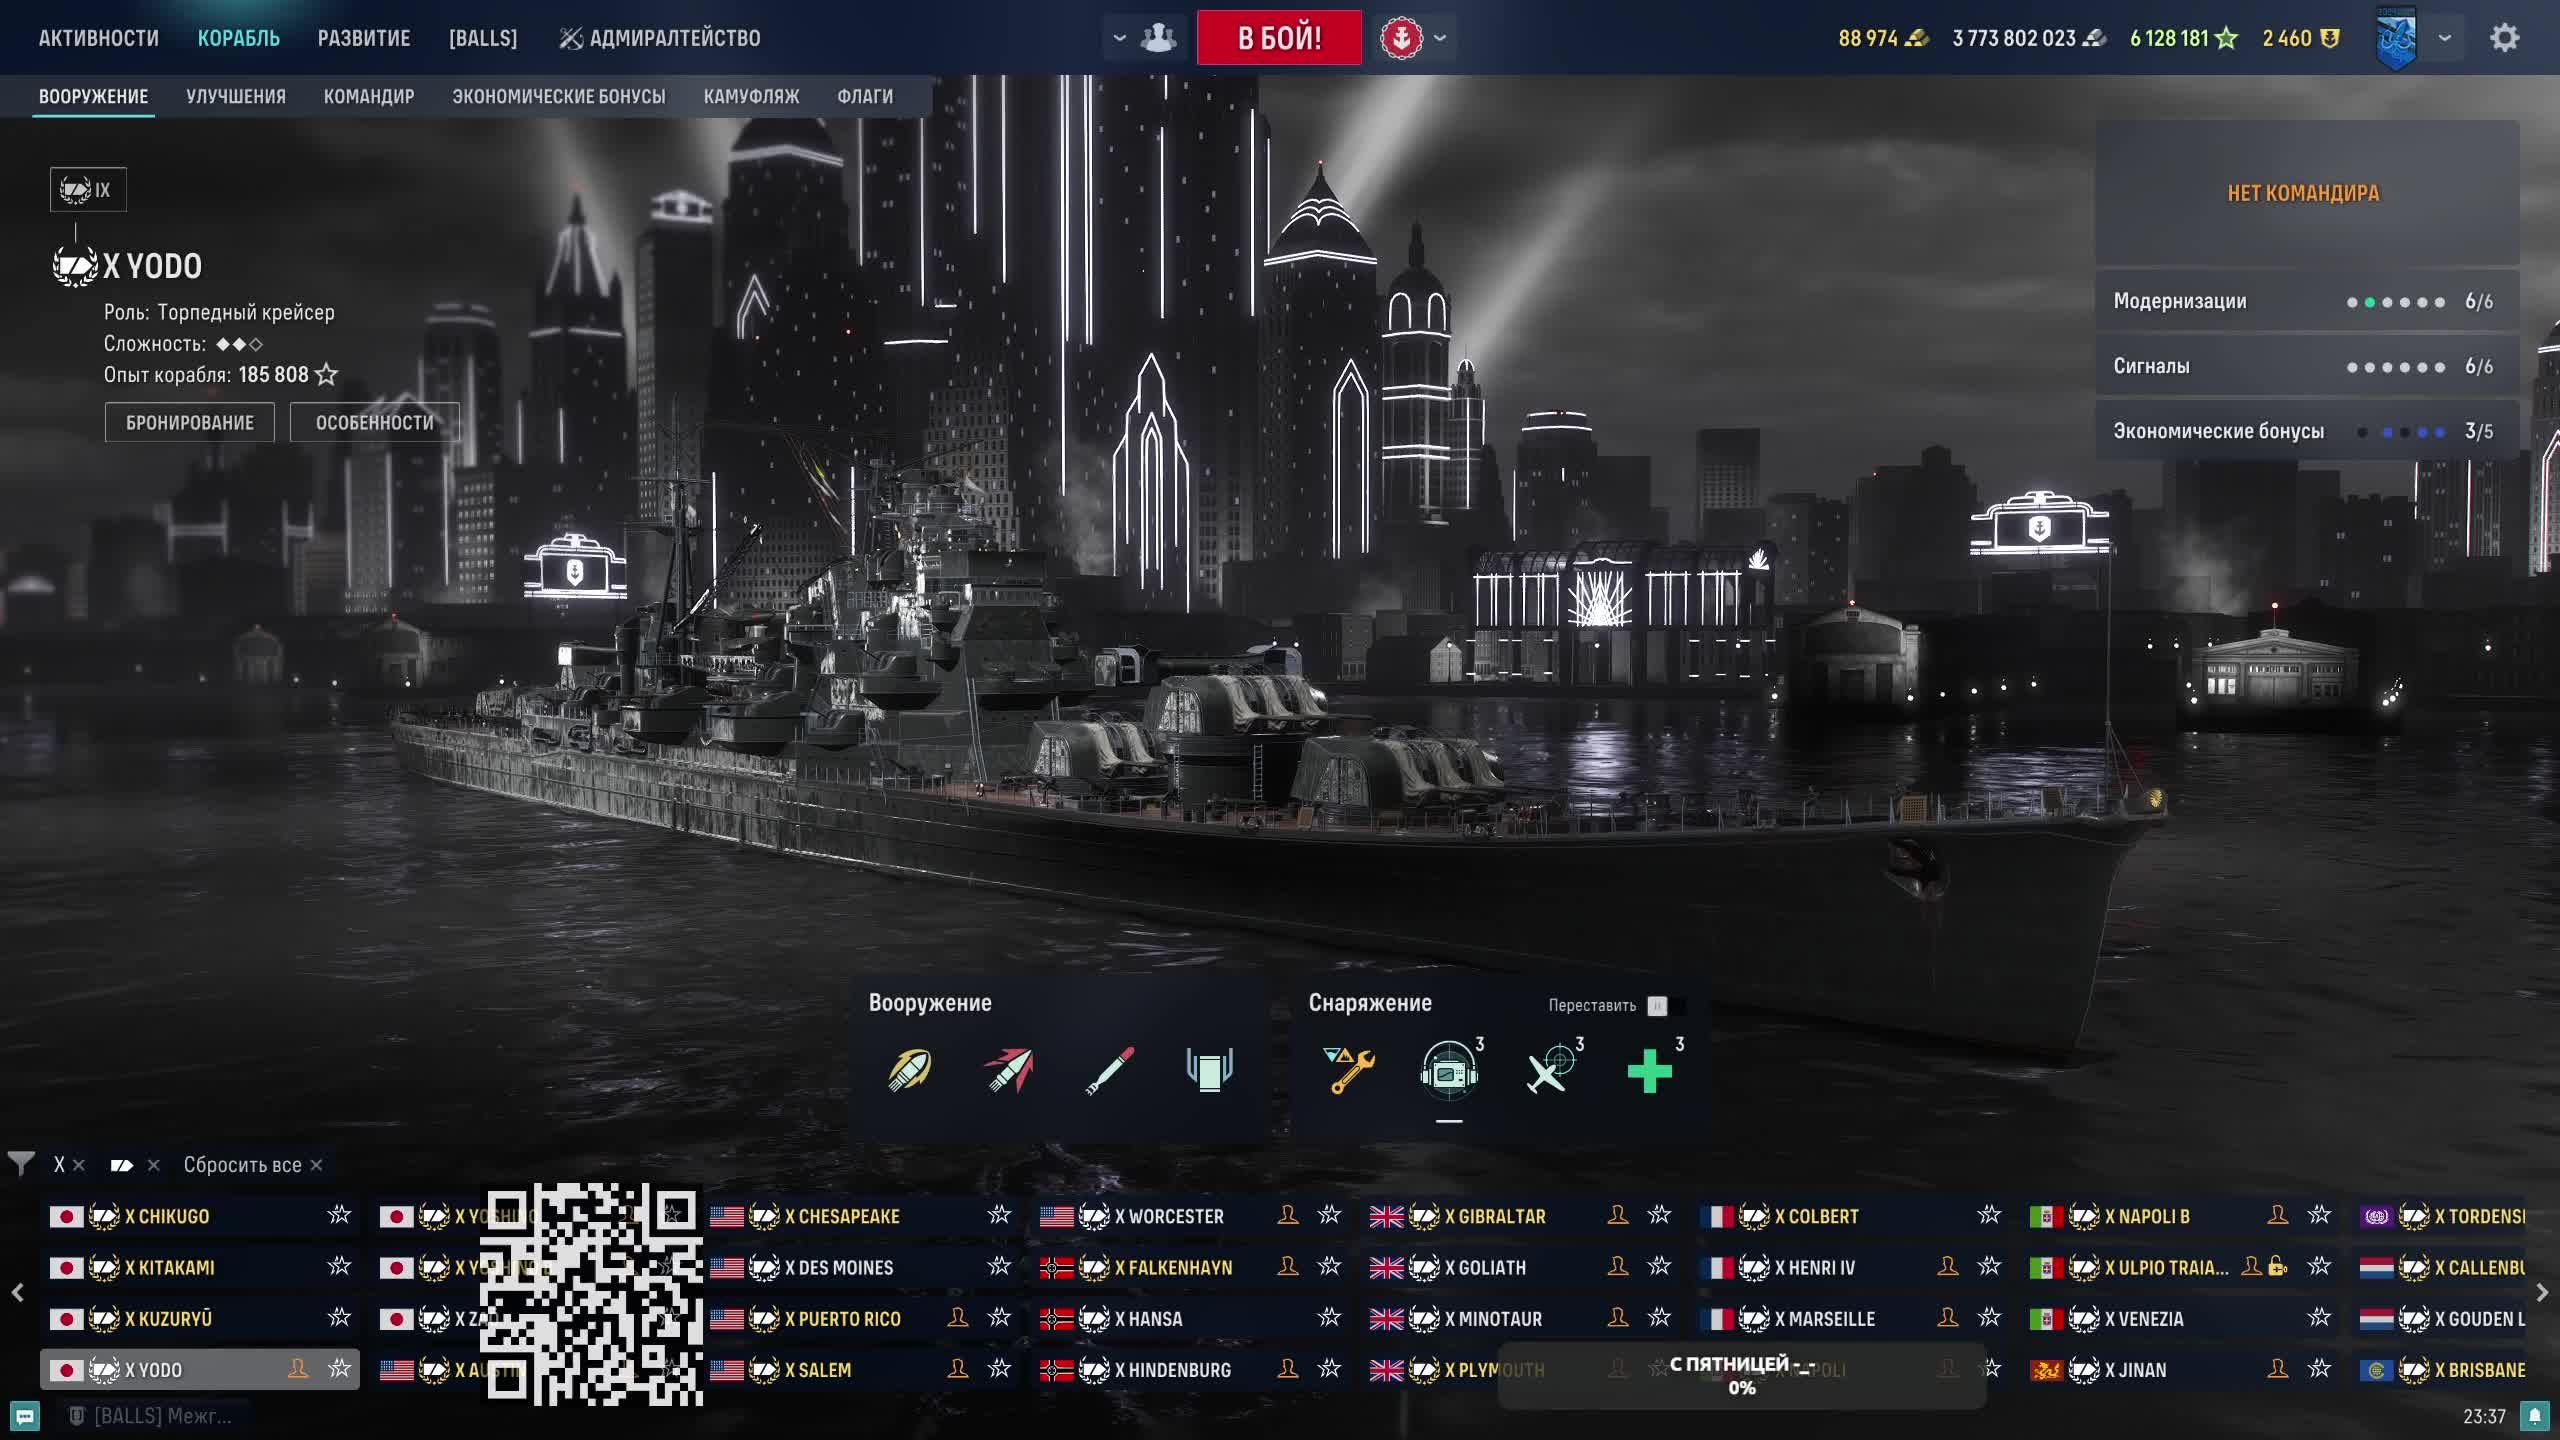
Task: Remove the tier X filter
Action: (79, 1165)
